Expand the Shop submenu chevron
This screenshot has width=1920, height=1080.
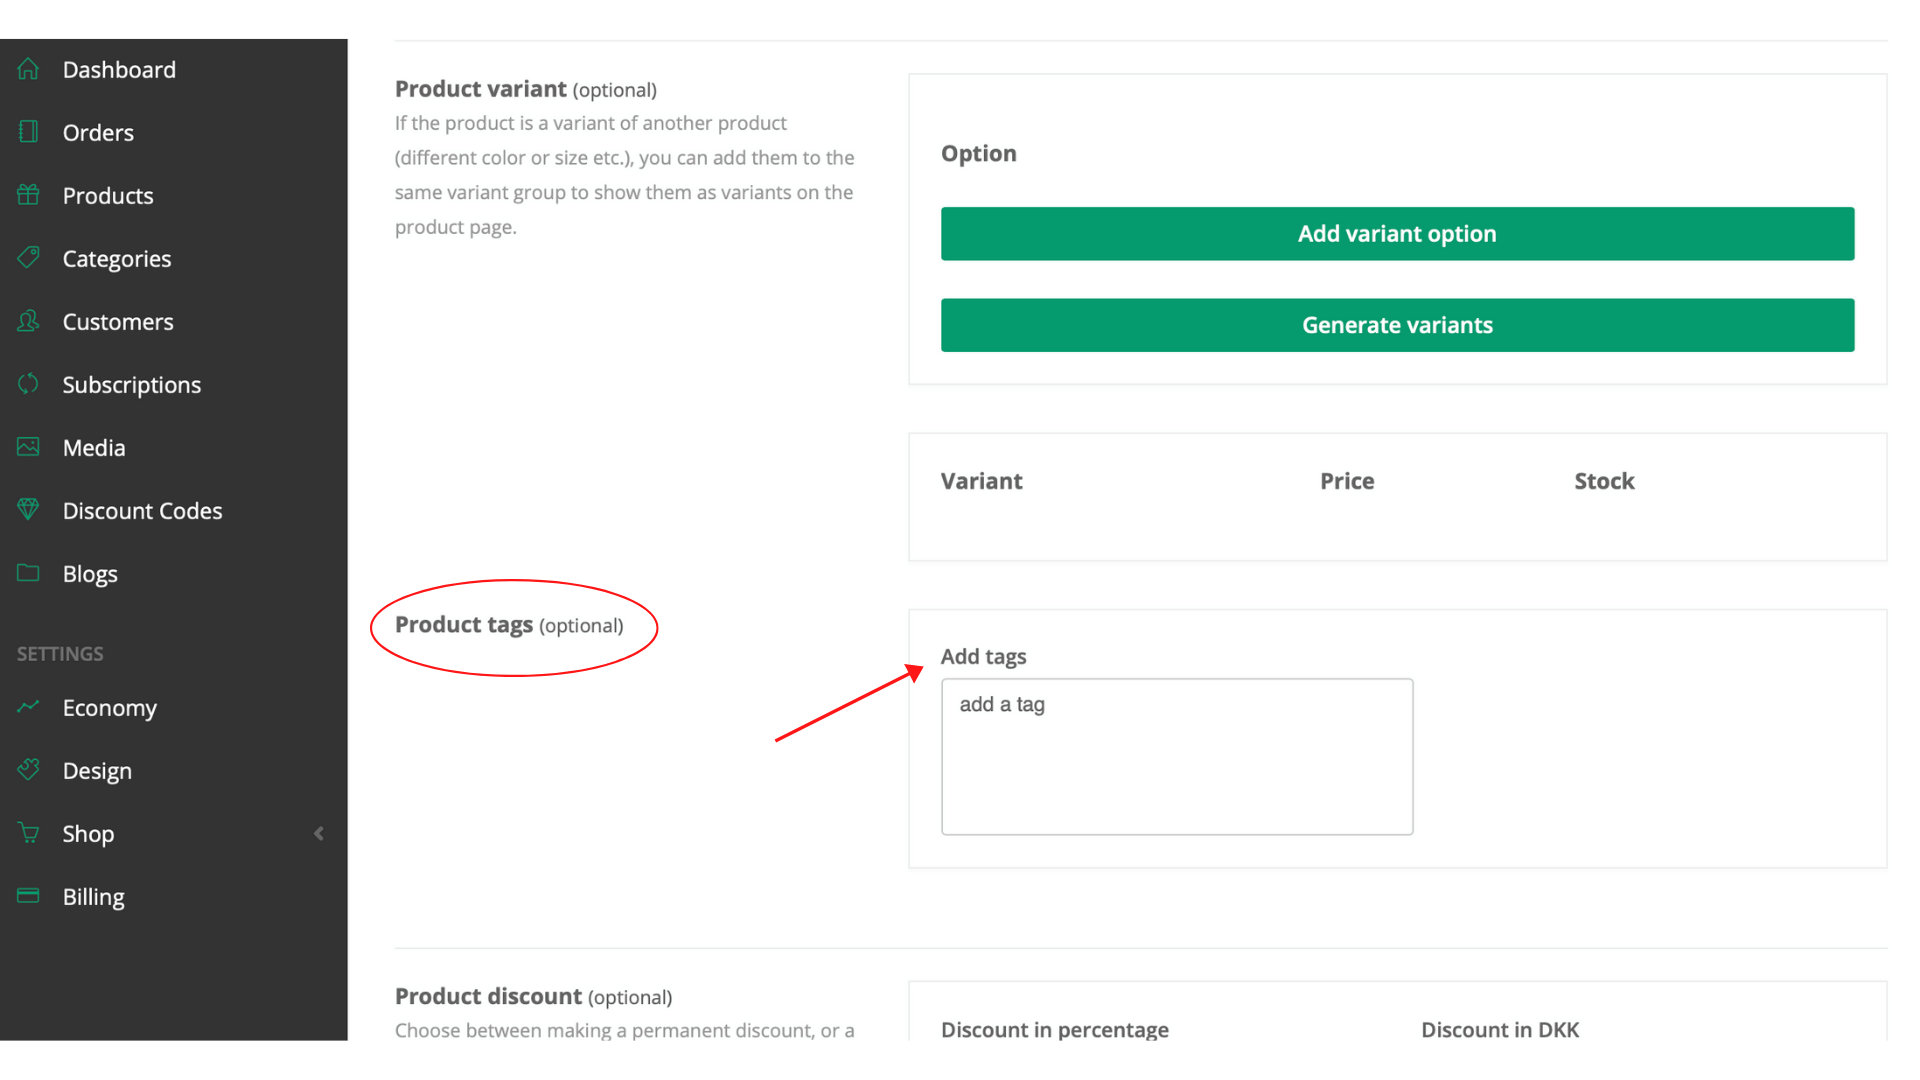tap(319, 833)
